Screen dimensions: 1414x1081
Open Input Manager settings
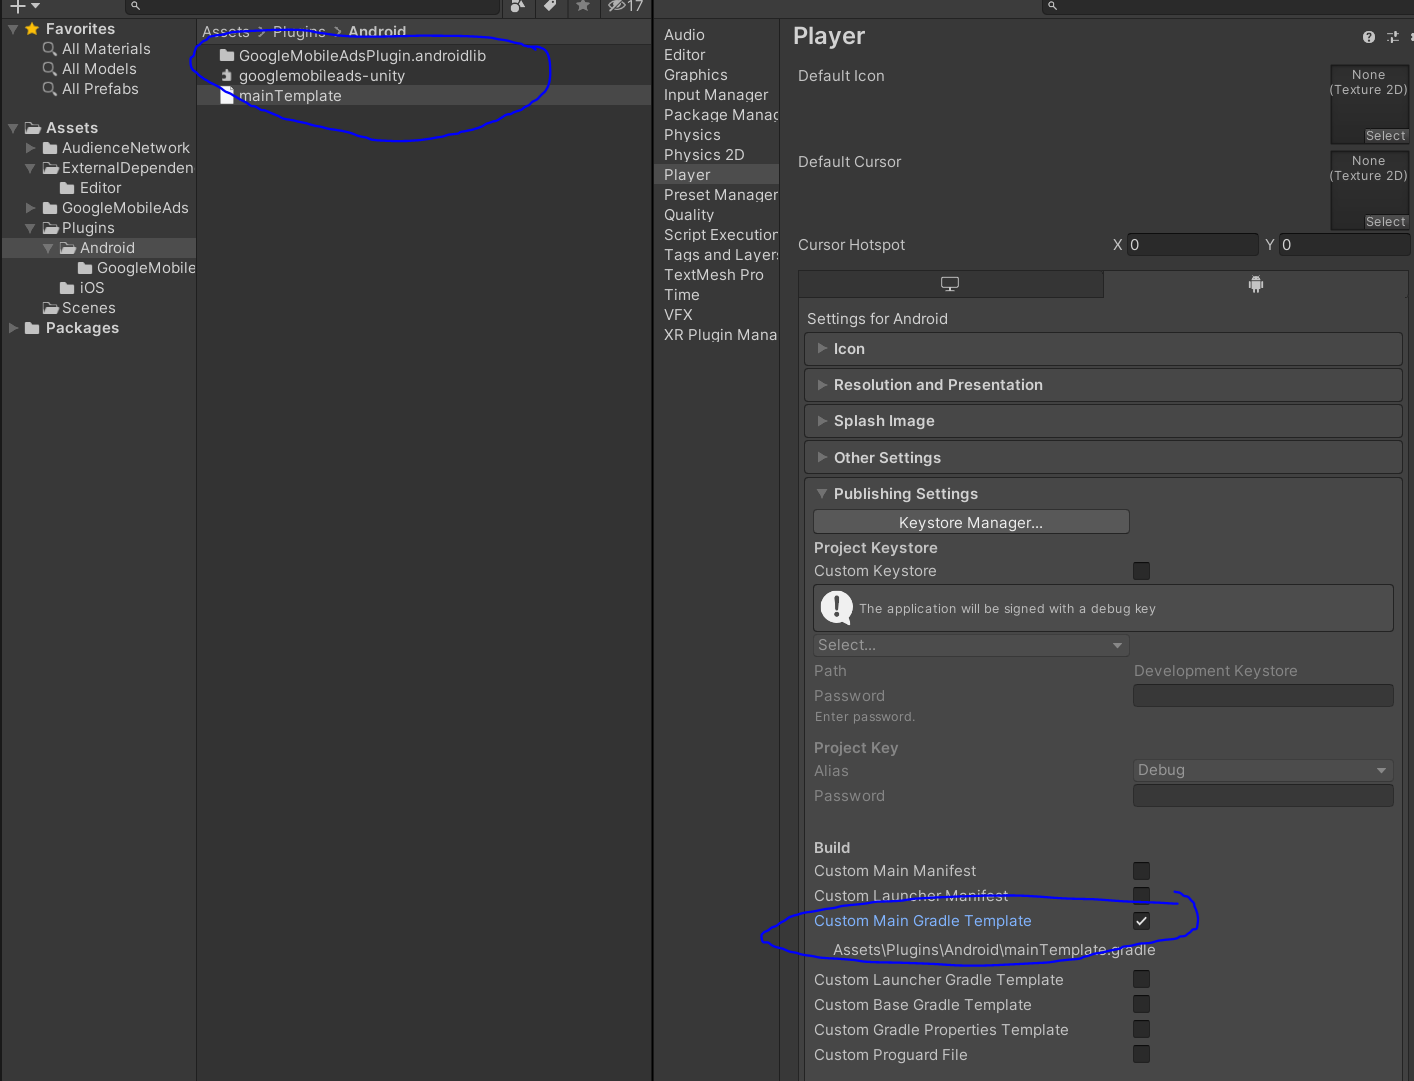(716, 95)
